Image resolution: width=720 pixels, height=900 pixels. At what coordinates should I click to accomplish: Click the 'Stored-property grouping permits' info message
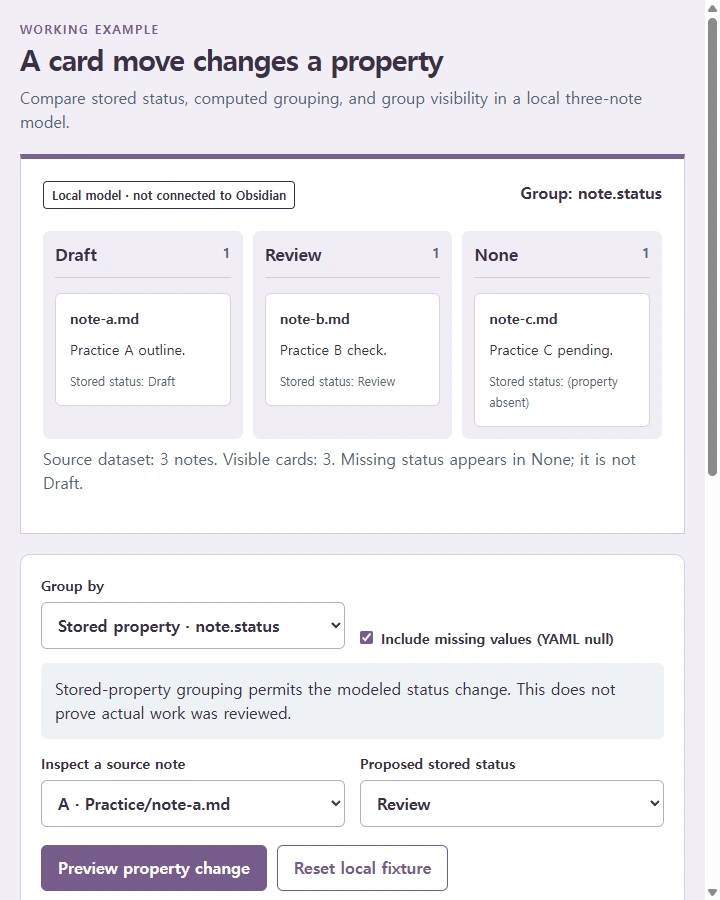pos(353,701)
